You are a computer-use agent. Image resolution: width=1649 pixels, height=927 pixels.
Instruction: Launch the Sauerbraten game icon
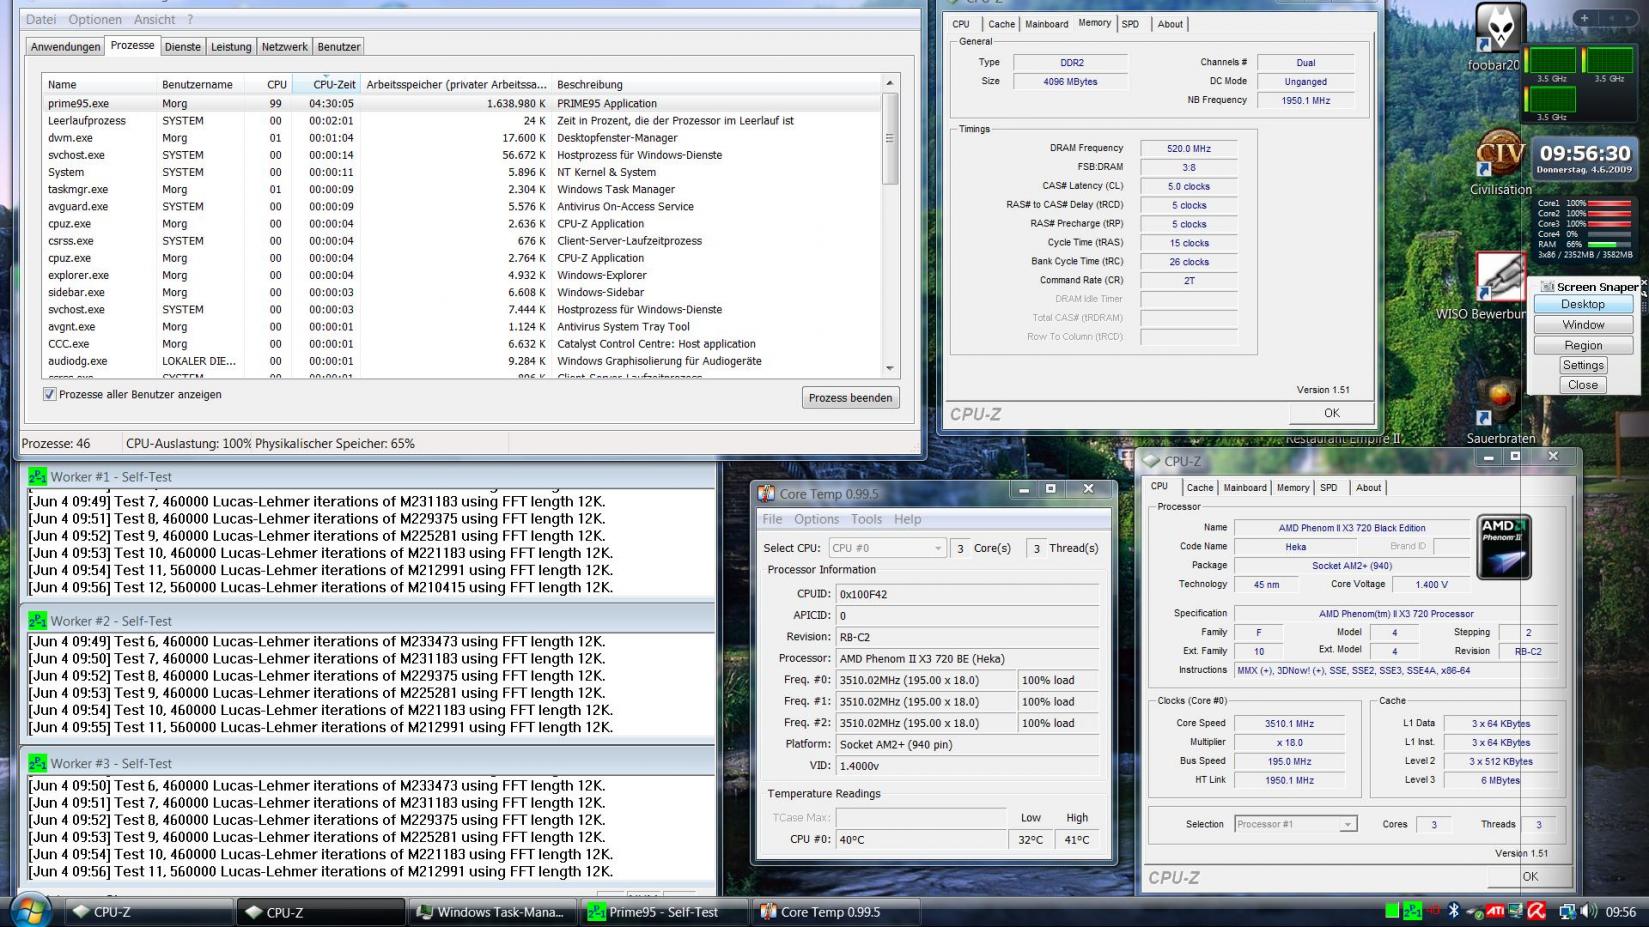pos(1500,402)
